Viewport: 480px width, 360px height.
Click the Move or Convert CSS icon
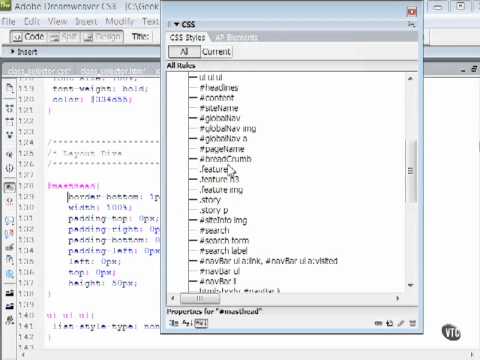pos(10,274)
